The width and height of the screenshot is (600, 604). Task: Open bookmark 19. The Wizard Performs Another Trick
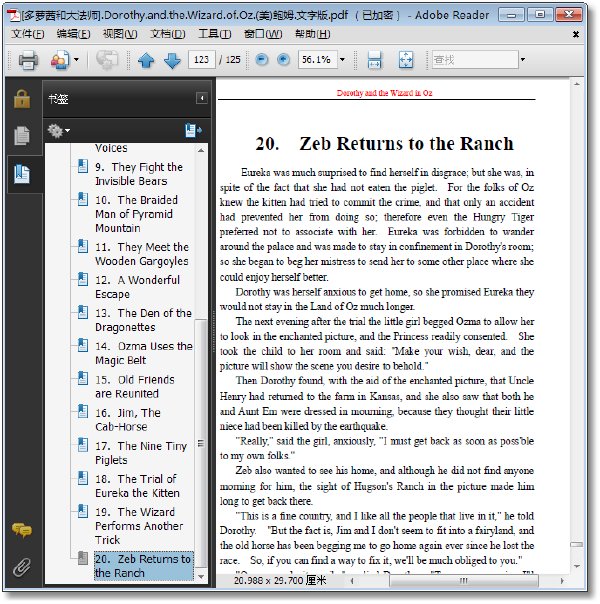click(139, 526)
